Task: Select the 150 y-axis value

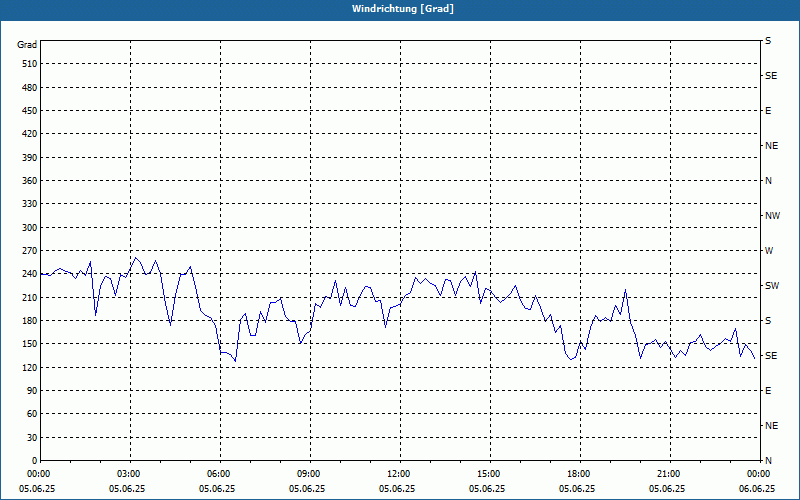Action: coord(30,344)
